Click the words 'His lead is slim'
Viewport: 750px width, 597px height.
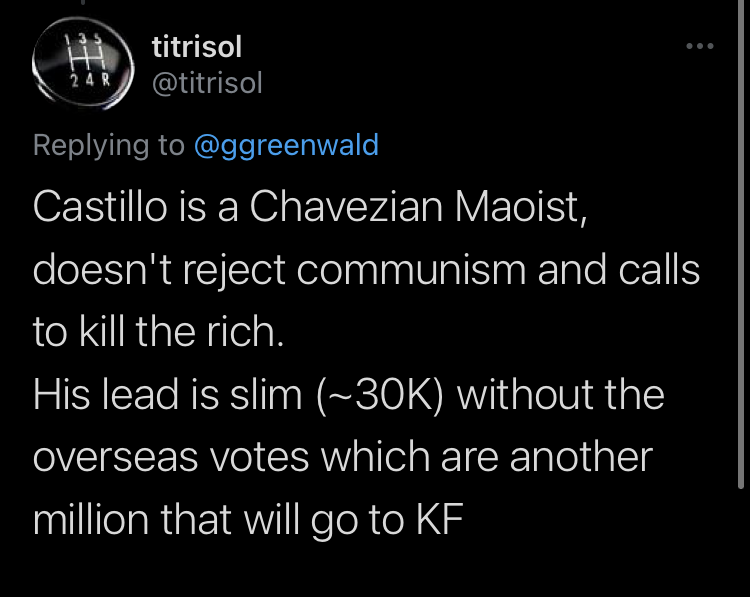[167, 395]
